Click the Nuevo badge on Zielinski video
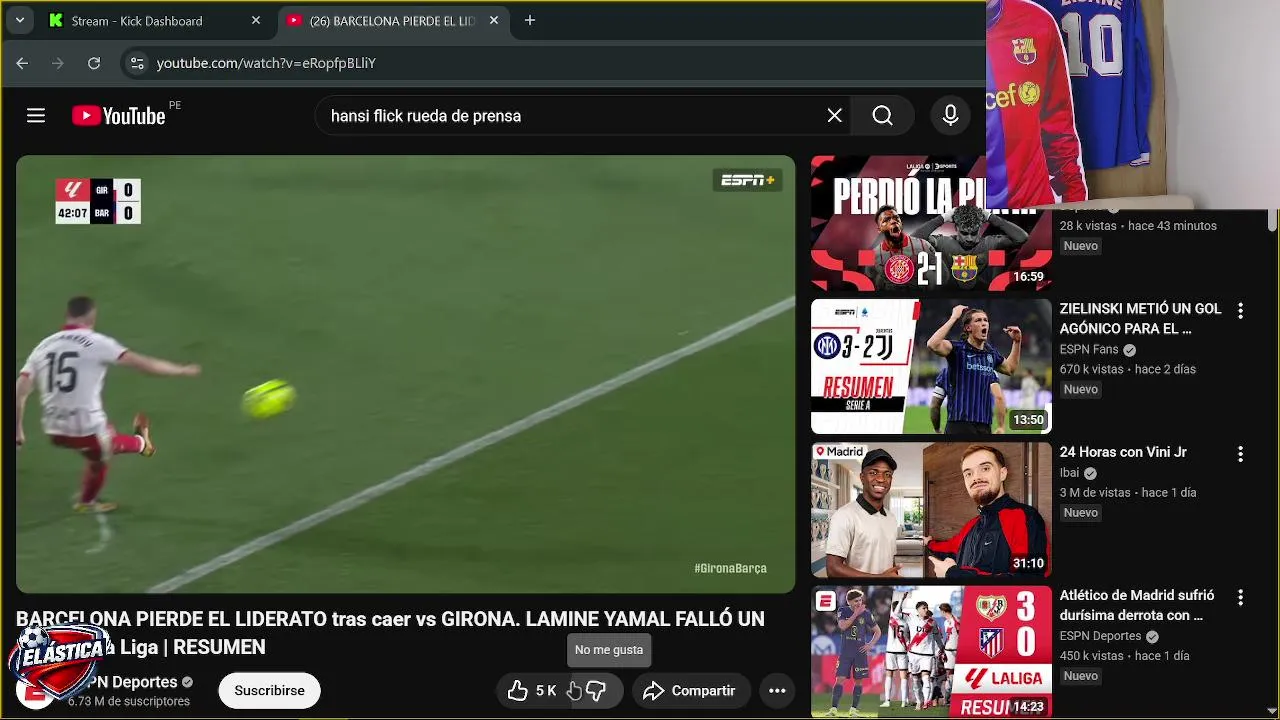 tap(1081, 389)
